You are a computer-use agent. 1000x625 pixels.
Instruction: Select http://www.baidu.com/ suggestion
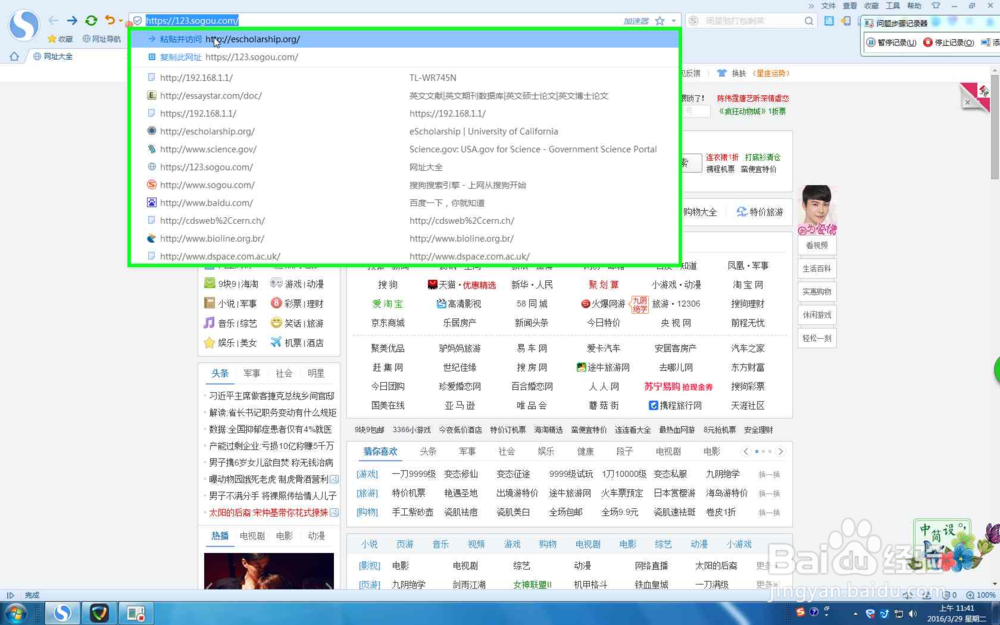click(x=405, y=203)
